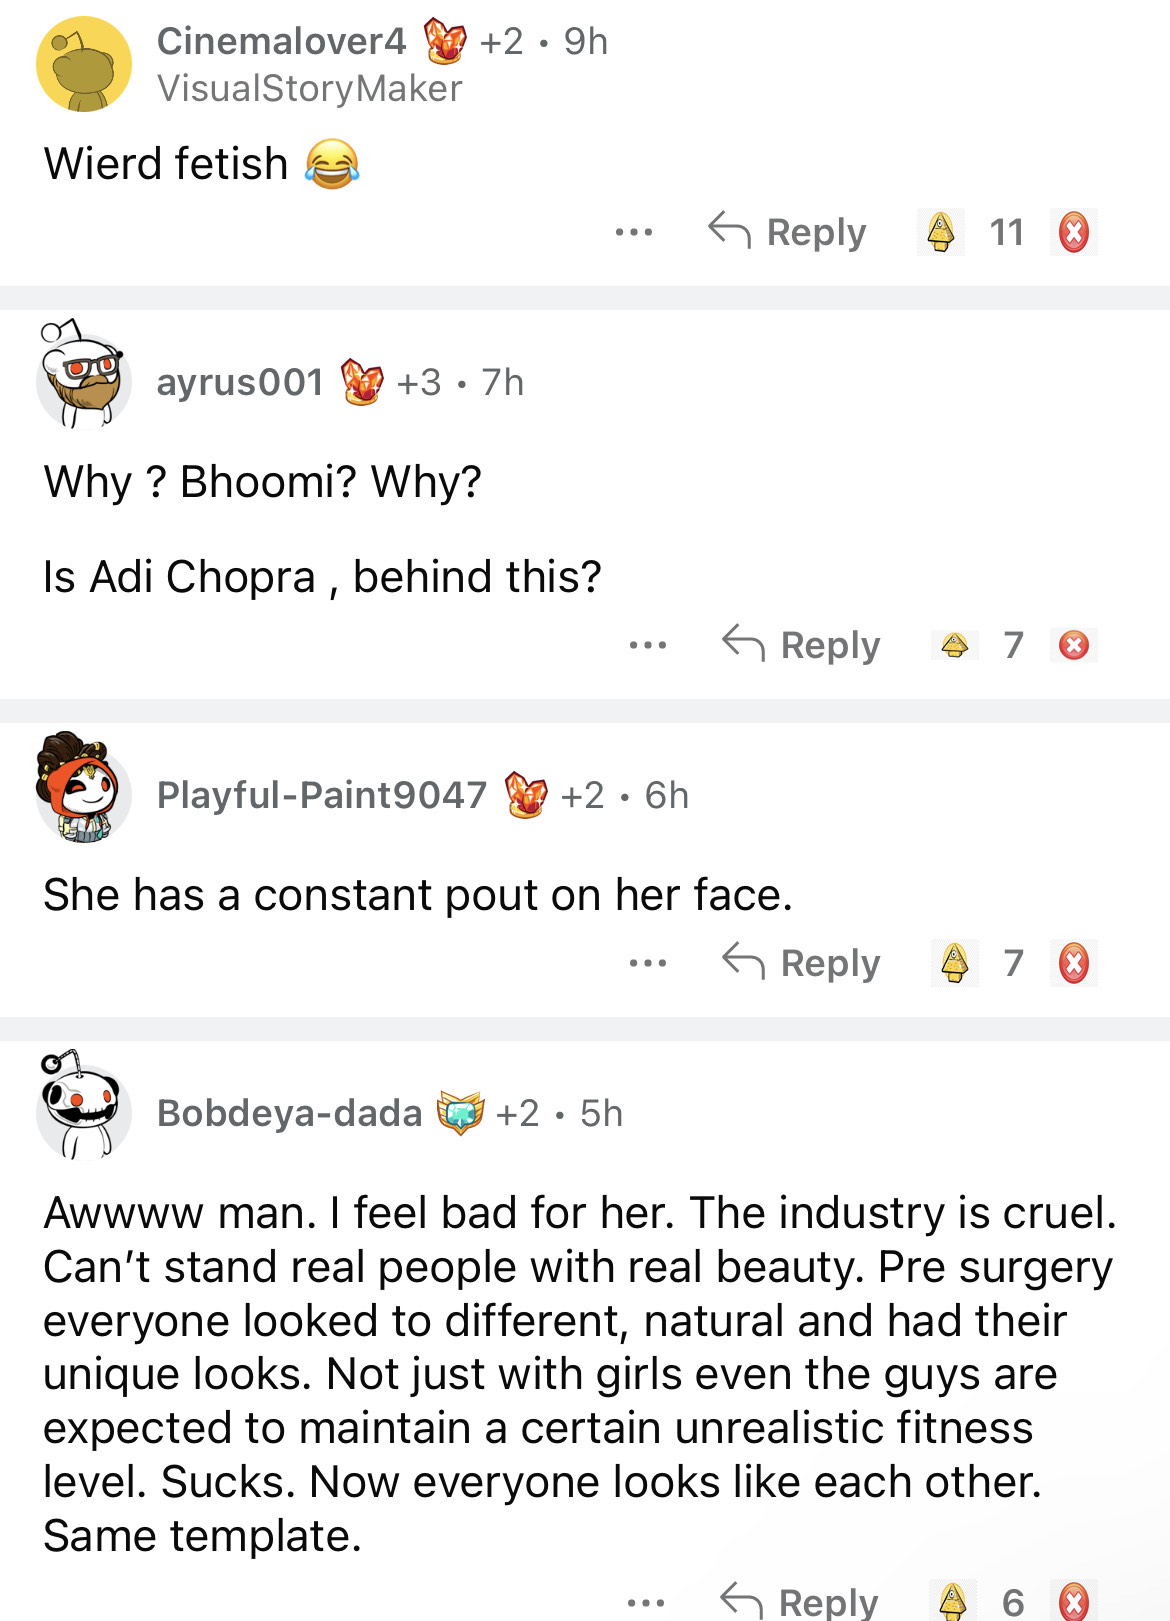Downvote Bobdeya-dada's comment
Image resolution: width=1170 pixels, height=1621 pixels.
click(x=1073, y=1601)
